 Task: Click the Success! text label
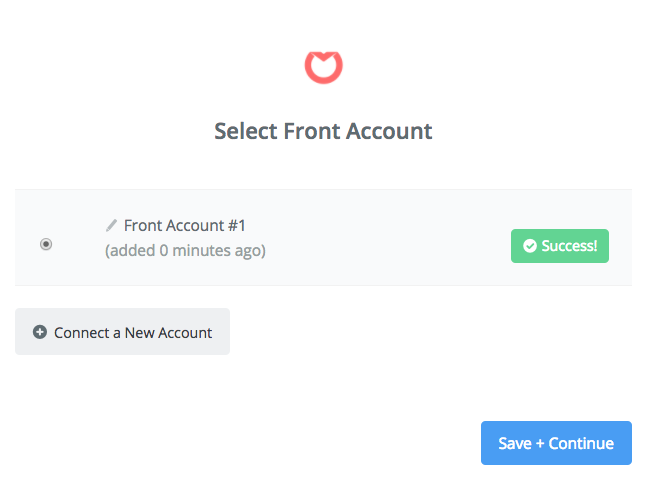tap(569, 246)
